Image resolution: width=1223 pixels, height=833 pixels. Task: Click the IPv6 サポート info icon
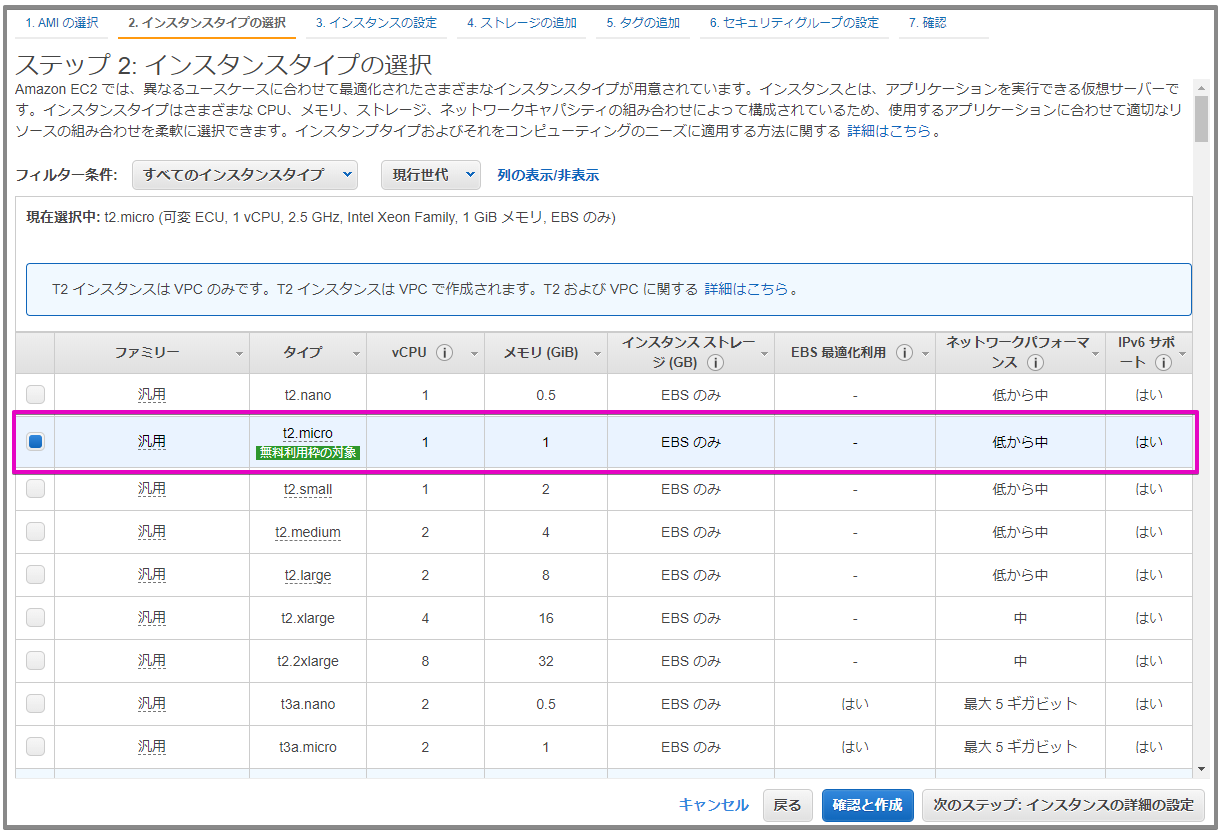[1163, 363]
